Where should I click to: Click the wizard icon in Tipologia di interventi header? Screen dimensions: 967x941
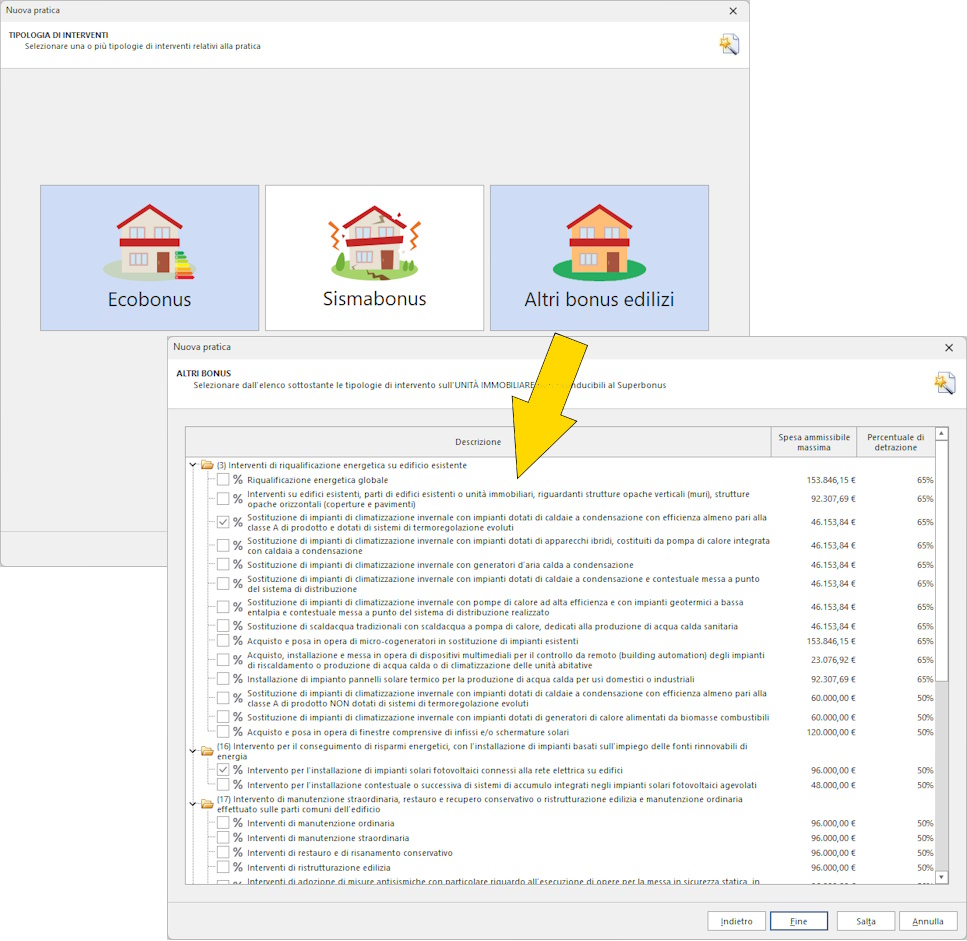(728, 44)
